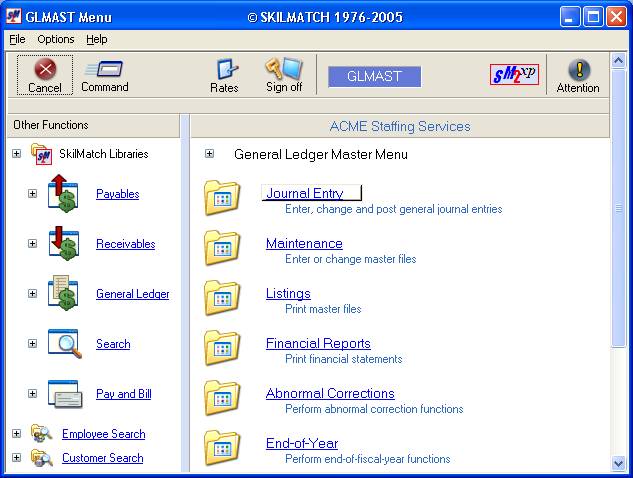This screenshot has height=478, width=633.
Task: Open the Abnormal Corrections link
Action: [x=330, y=393]
